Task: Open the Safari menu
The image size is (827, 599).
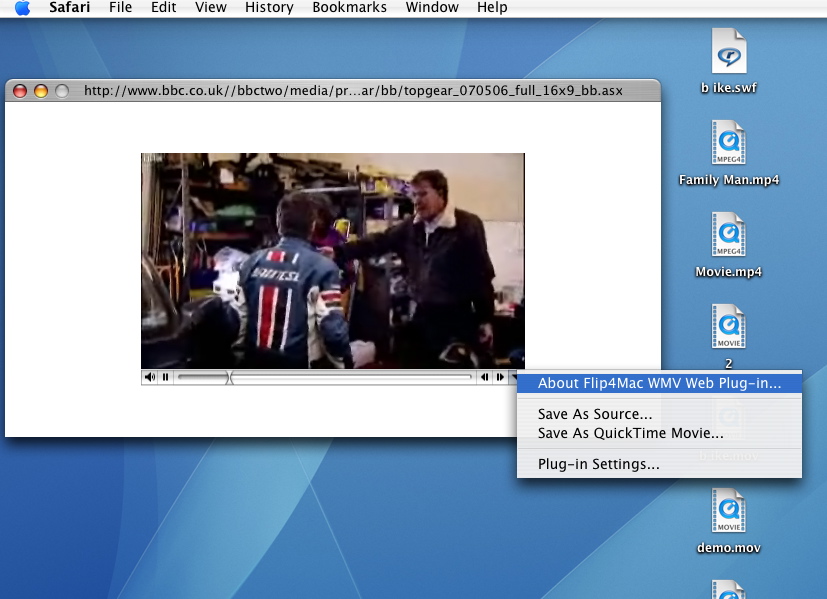Action: pyautogui.click(x=70, y=7)
